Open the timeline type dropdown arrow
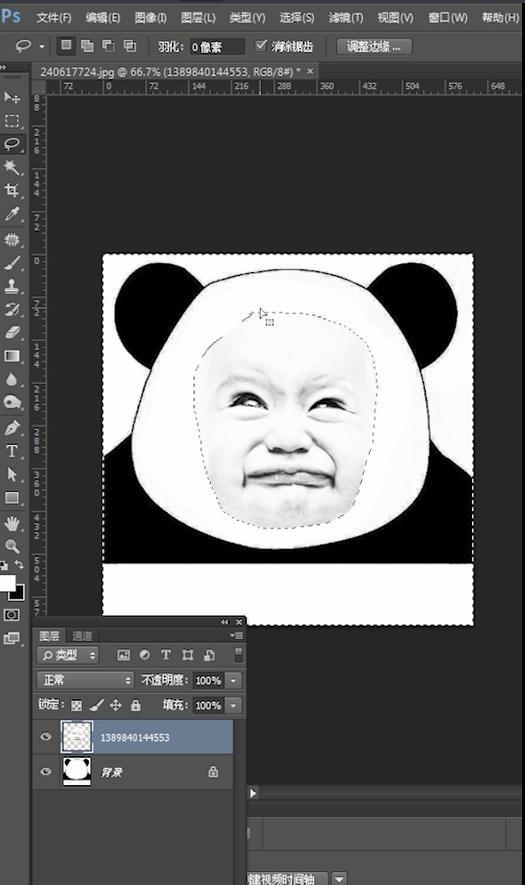The height and width of the screenshot is (885, 525). click(x=339, y=878)
